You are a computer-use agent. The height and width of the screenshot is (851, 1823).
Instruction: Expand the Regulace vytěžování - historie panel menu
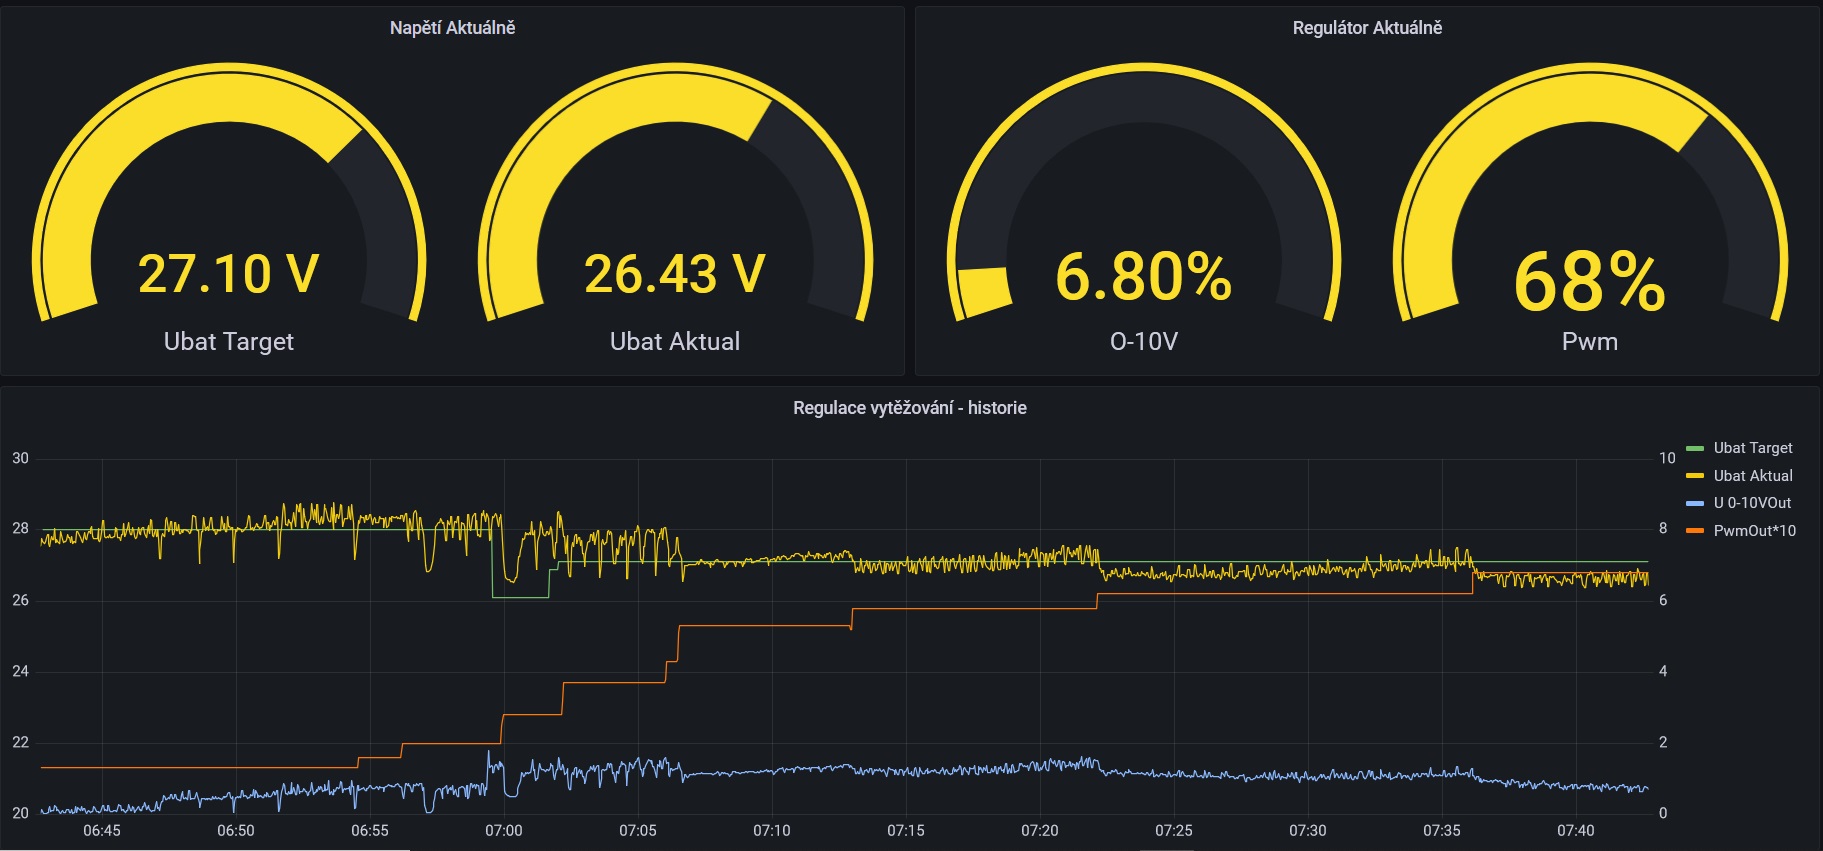coord(910,408)
